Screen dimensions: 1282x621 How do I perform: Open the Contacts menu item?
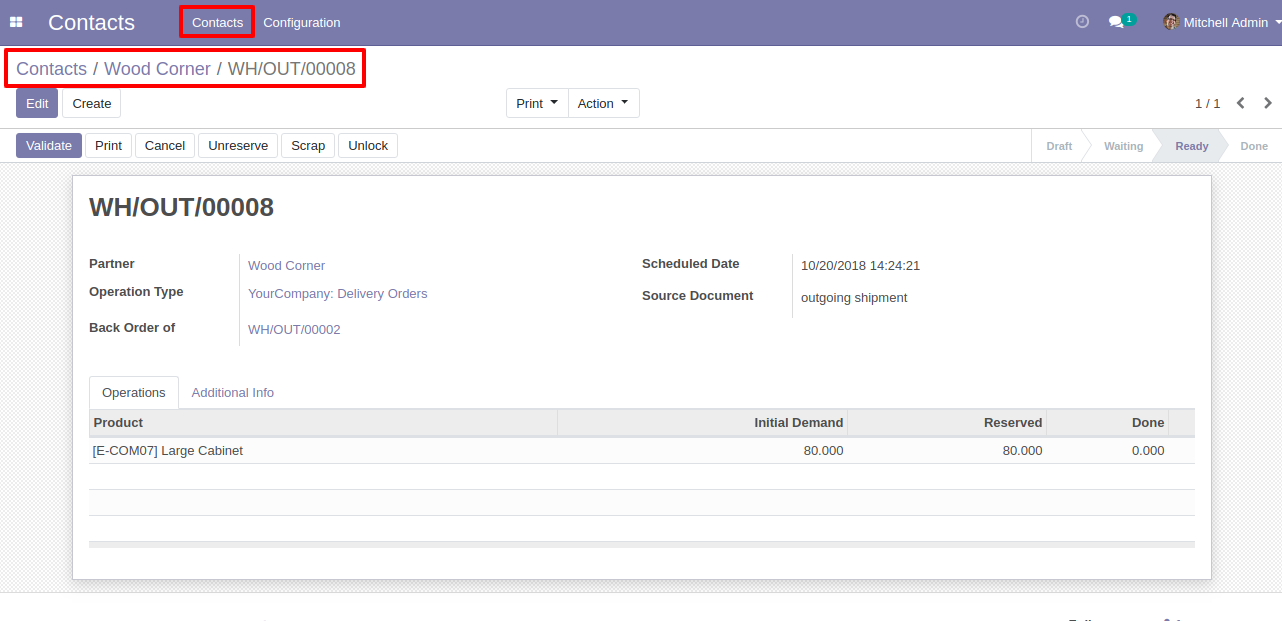coord(217,22)
